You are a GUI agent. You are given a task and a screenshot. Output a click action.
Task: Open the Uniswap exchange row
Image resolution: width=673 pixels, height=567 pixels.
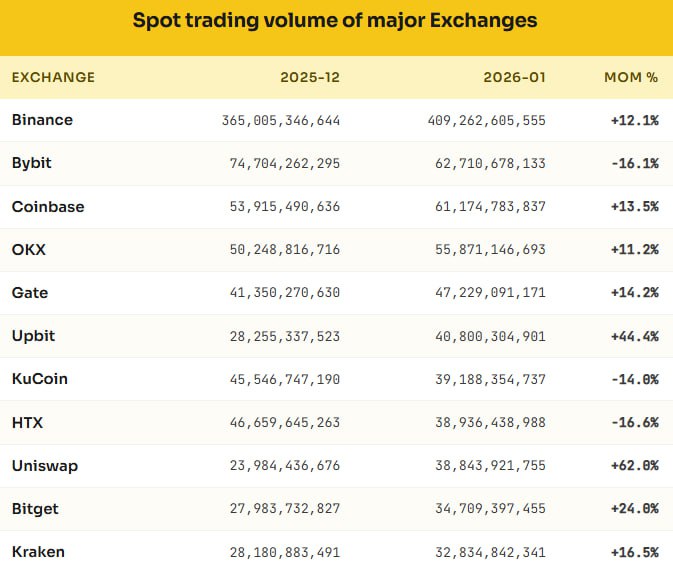(x=44, y=465)
